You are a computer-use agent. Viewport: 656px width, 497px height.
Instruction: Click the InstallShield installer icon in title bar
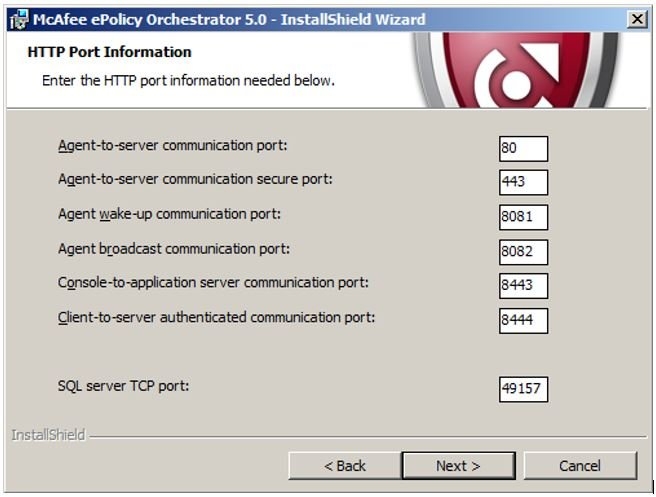pos(17,19)
